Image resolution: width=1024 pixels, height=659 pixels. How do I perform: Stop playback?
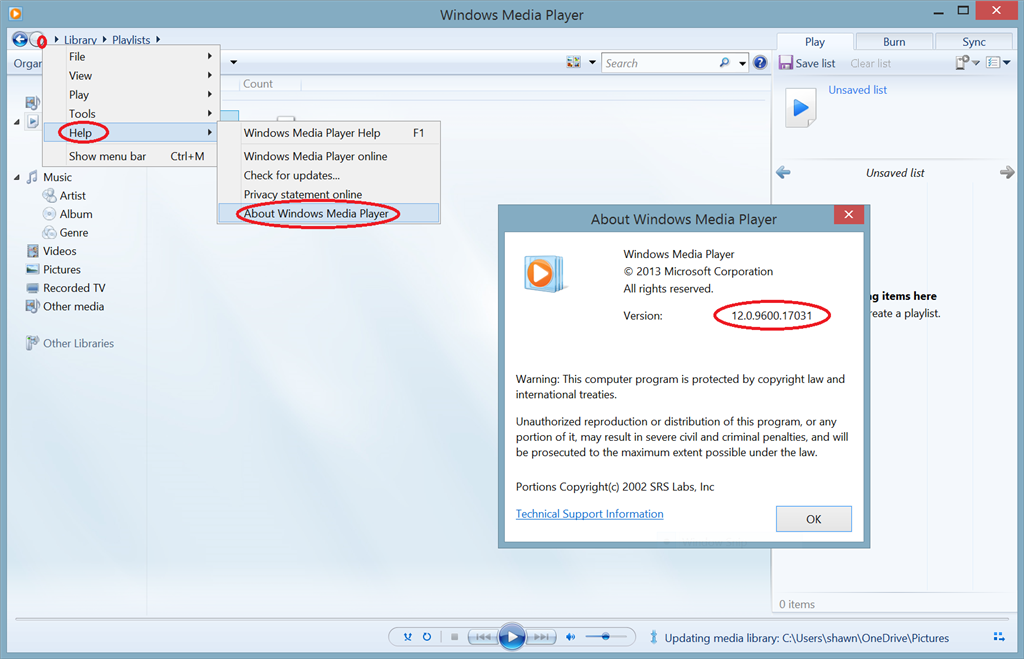point(455,637)
